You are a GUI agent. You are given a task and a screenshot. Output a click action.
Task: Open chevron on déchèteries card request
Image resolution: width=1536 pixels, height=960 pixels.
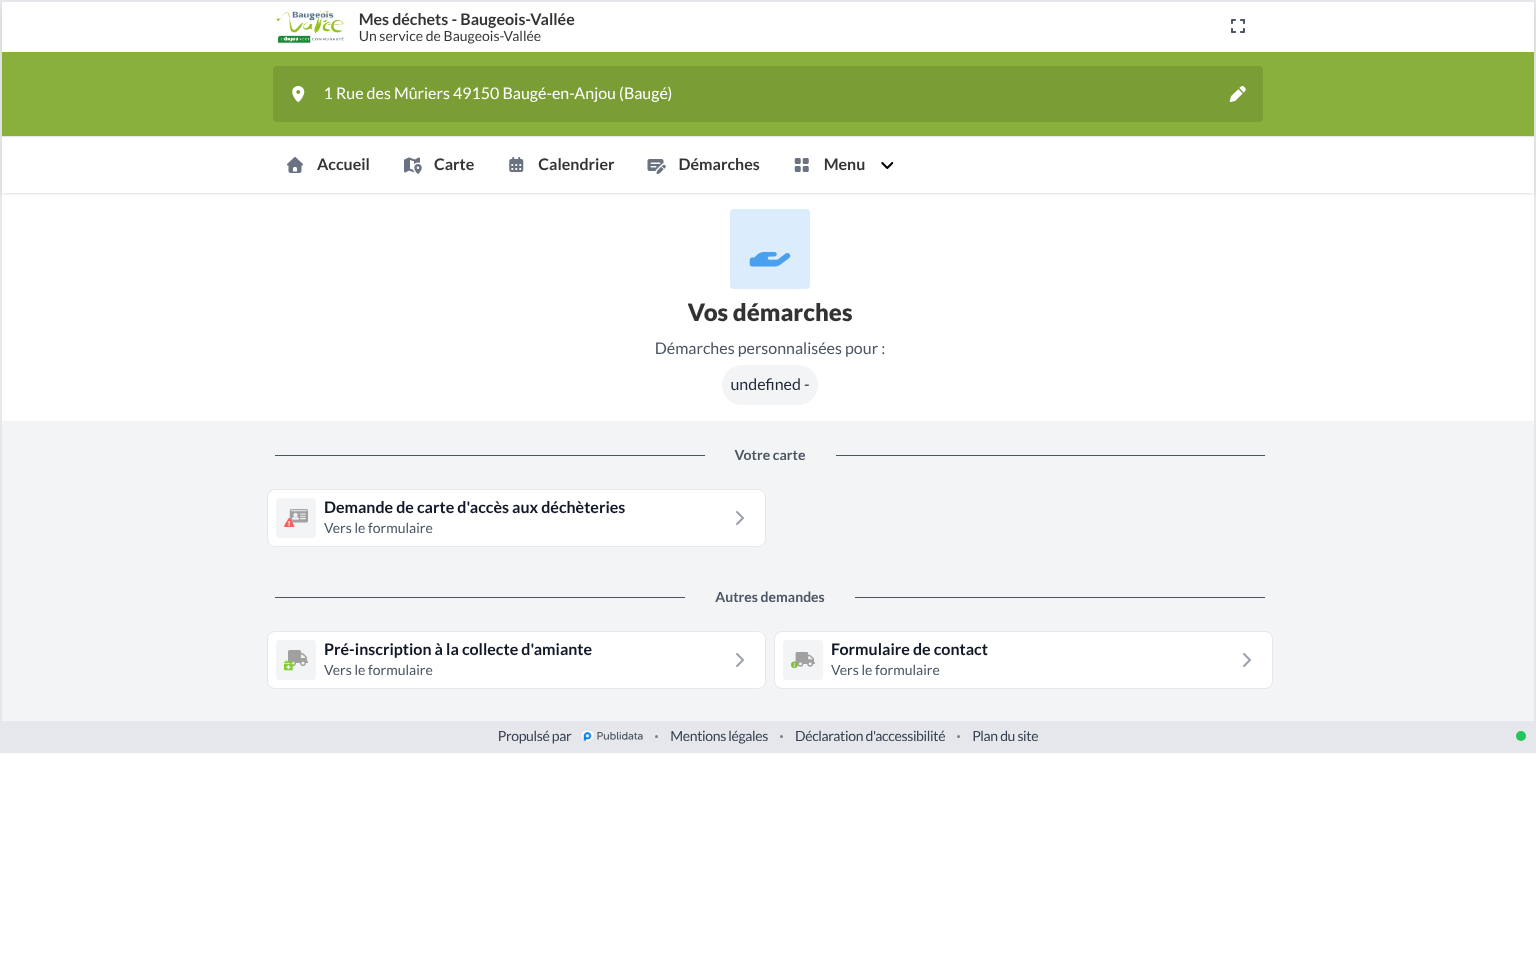point(740,518)
